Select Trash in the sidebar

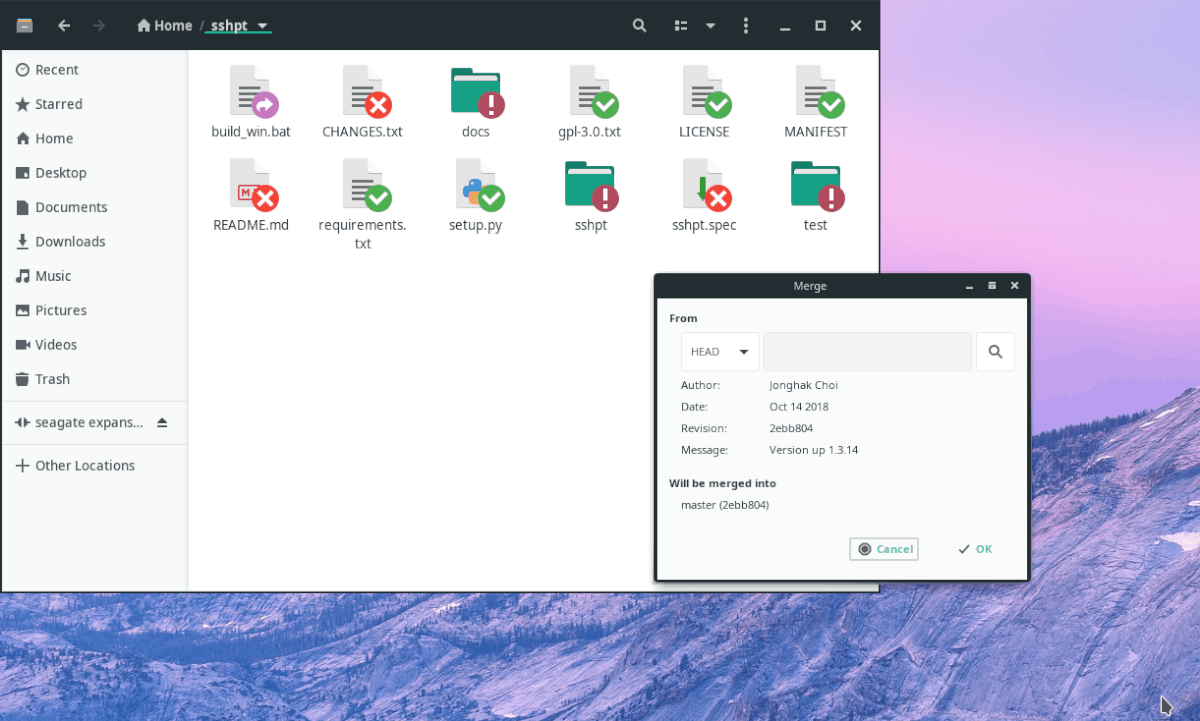[x=95, y=379]
